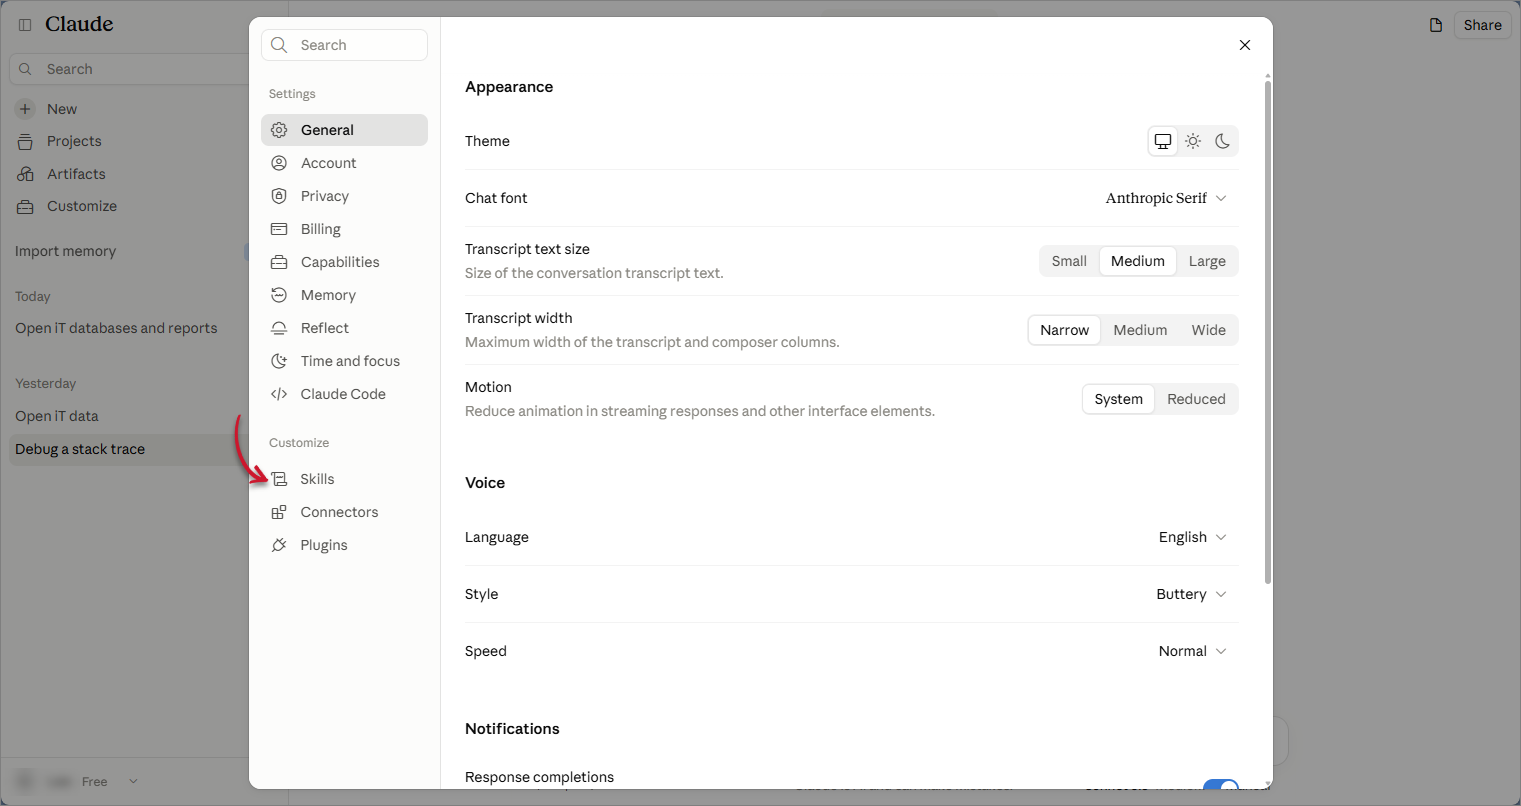
Task: Set transcript width to Medium
Action: [1140, 330]
